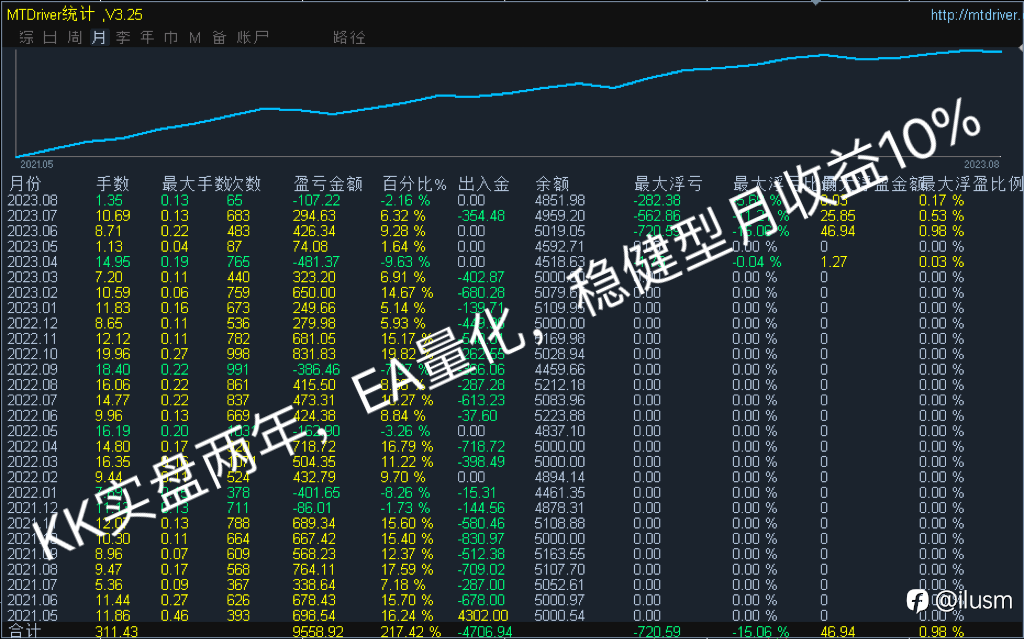This screenshot has height=639, width=1024.
Task: Switch to the 综 summary tab
Action: (x=27, y=37)
